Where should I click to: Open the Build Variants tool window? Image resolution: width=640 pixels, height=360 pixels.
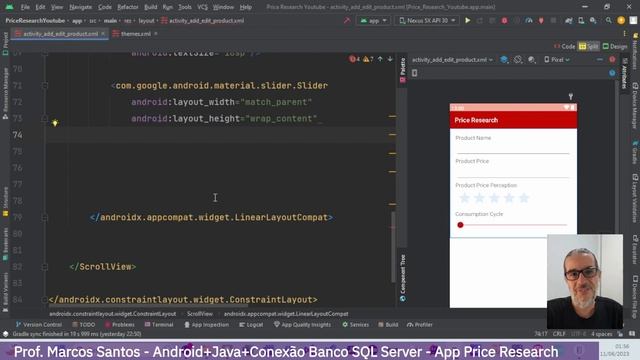(5, 292)
